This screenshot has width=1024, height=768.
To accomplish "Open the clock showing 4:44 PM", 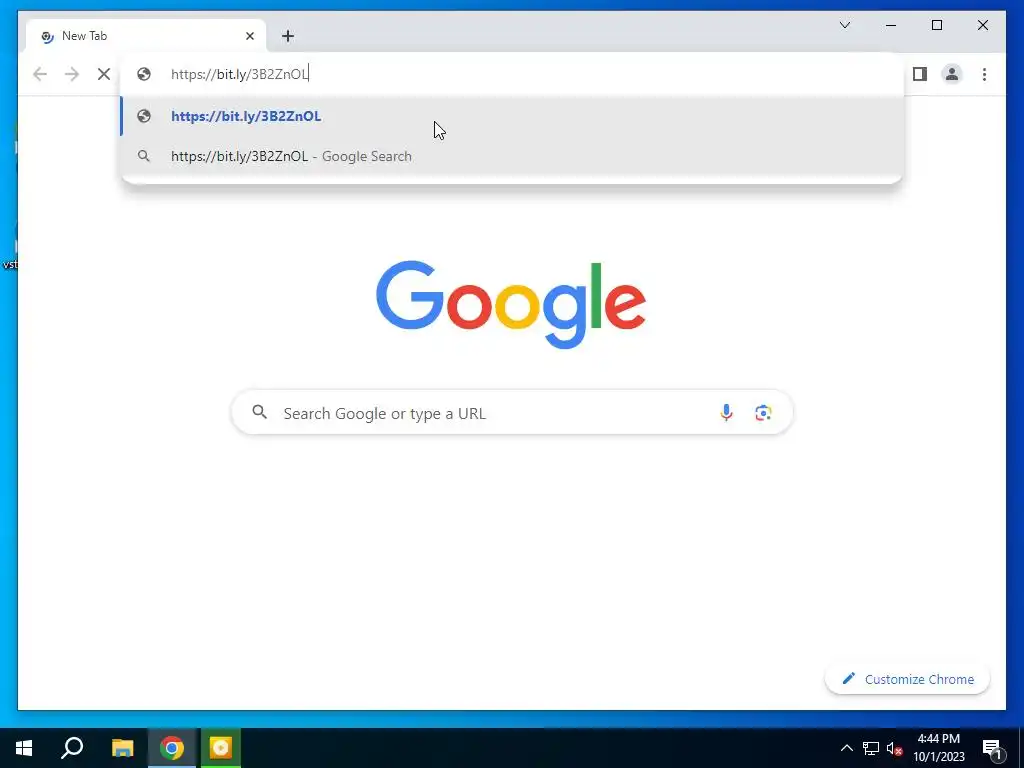I will point(938,748).
